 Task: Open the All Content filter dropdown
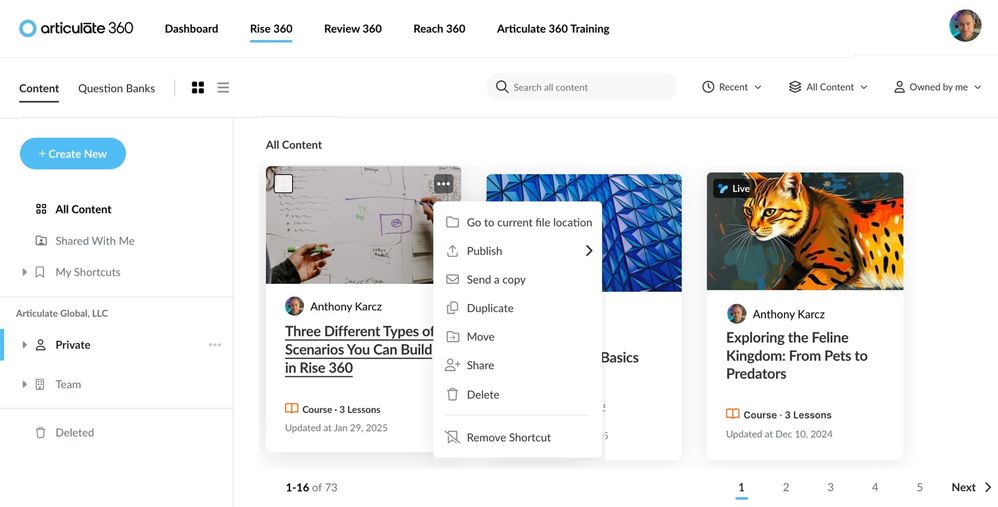[x=827, y=87]
